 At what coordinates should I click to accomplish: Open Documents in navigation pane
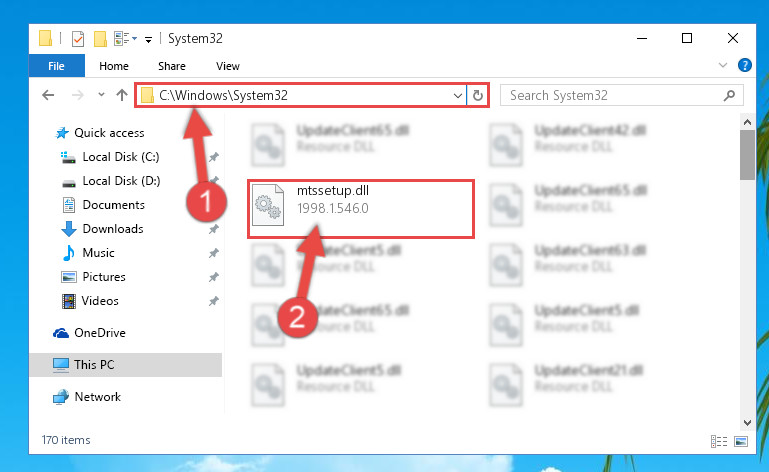tap(113, 205)
